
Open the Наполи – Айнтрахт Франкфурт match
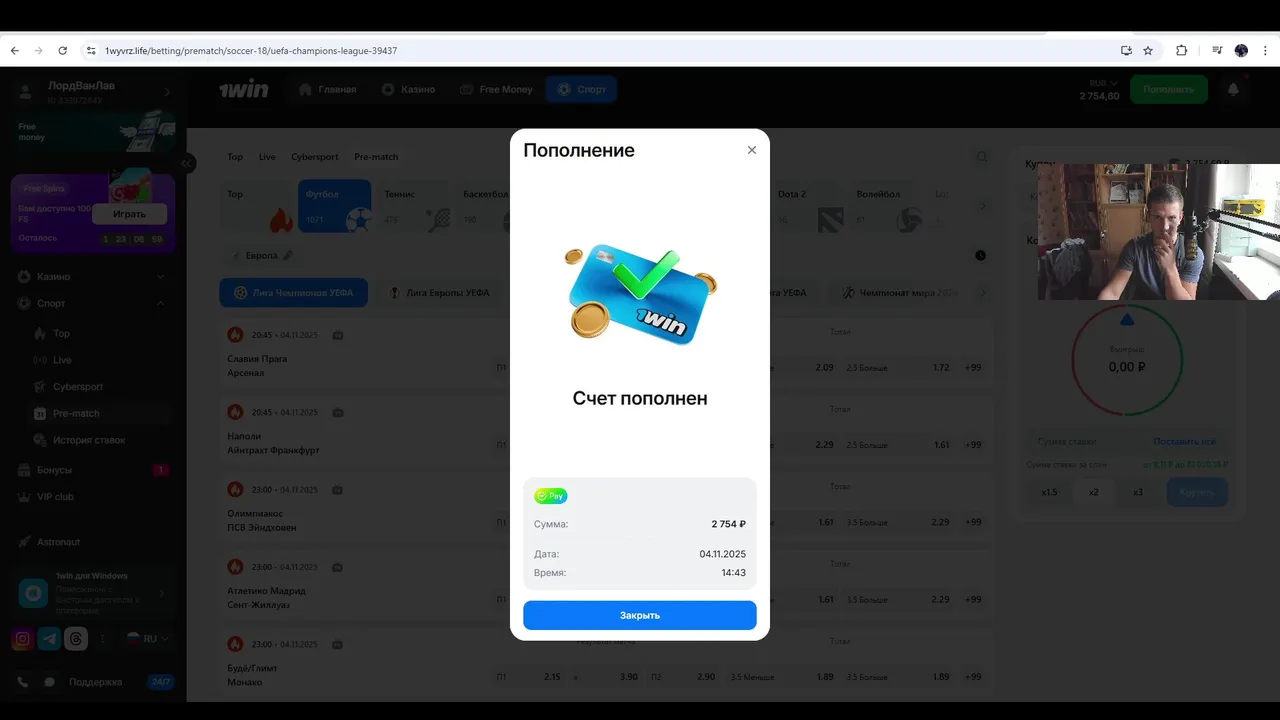coord(274,443)
